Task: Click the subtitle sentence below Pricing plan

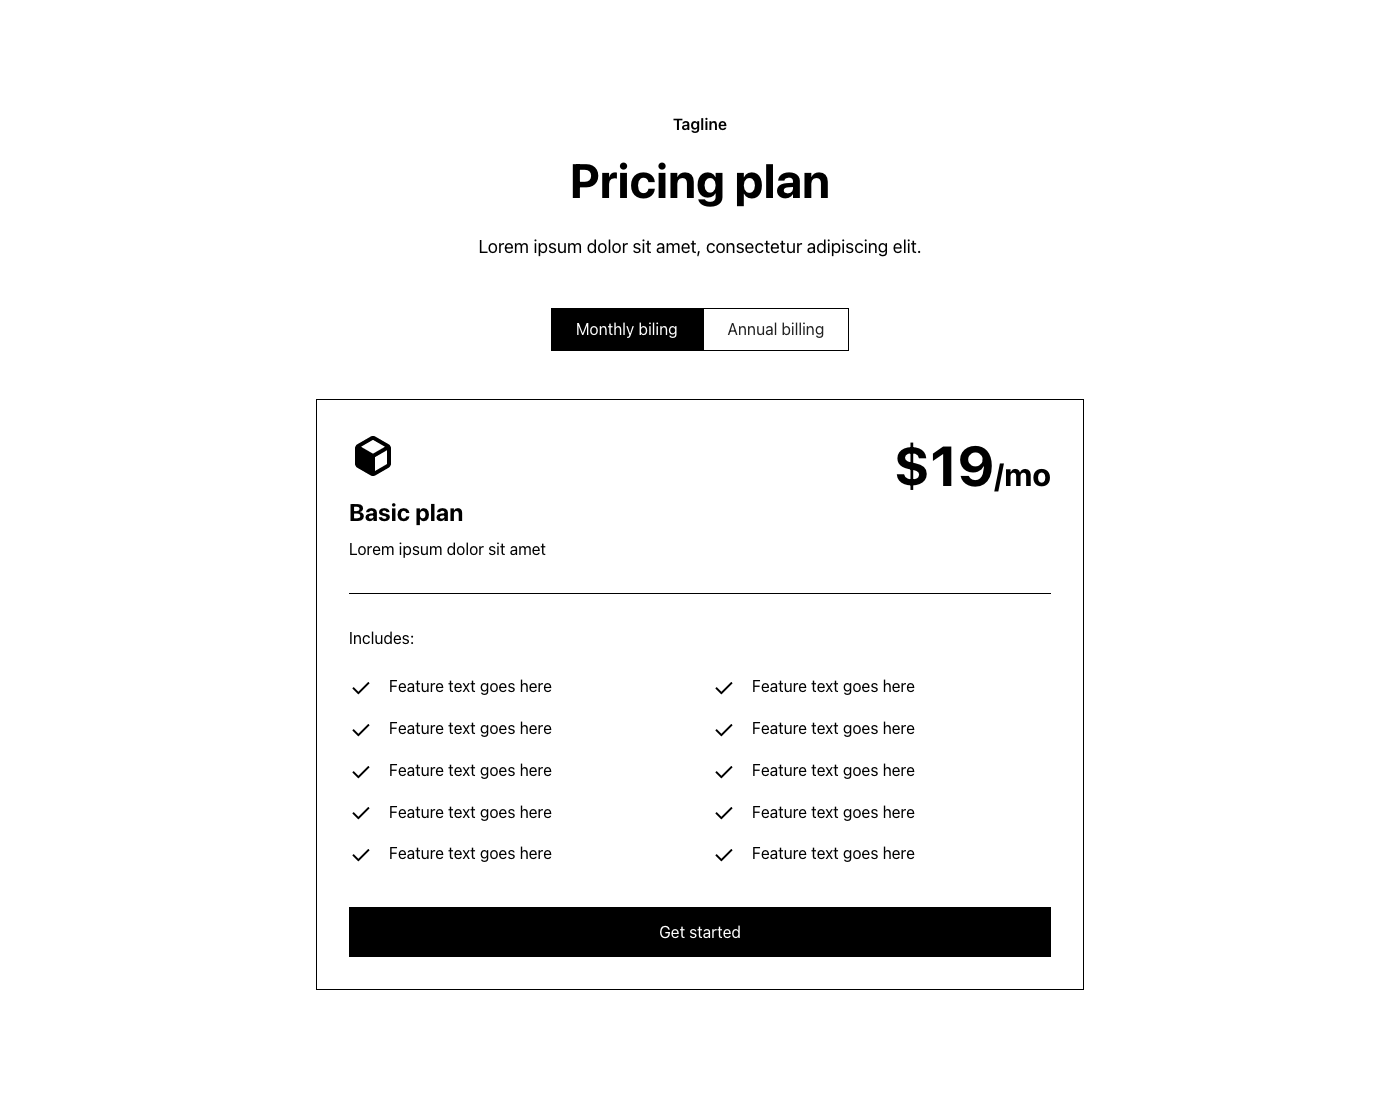Action: (699, 246)
